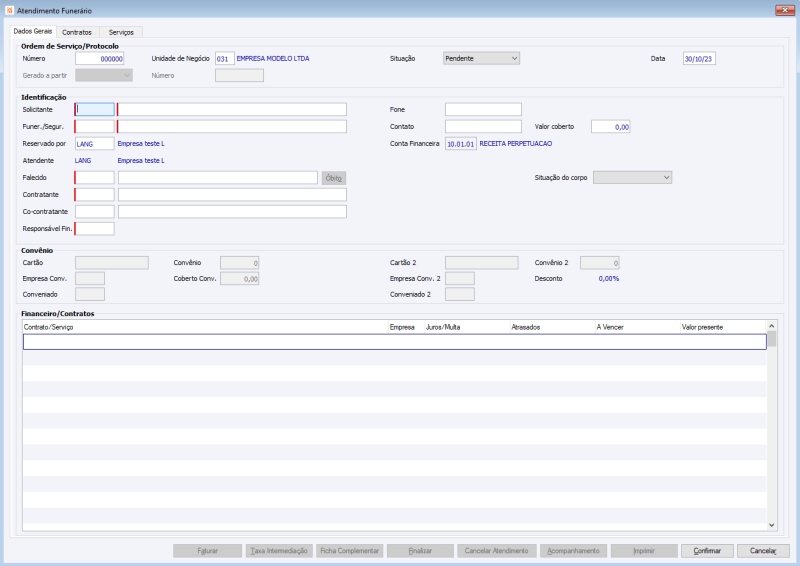Click the Contato input field

click(483, 127)
